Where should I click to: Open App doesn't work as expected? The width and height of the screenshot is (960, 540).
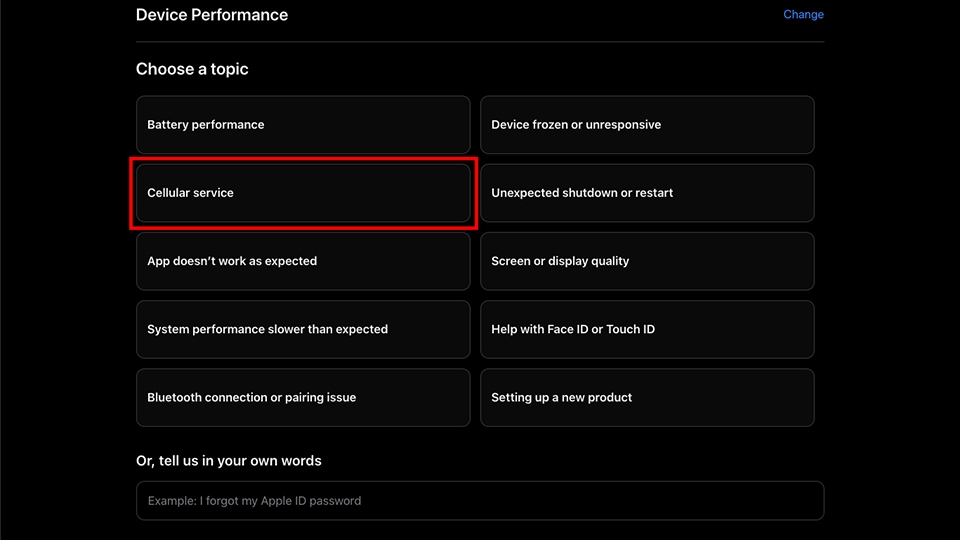pyautogui.click(x=303, y=261)
